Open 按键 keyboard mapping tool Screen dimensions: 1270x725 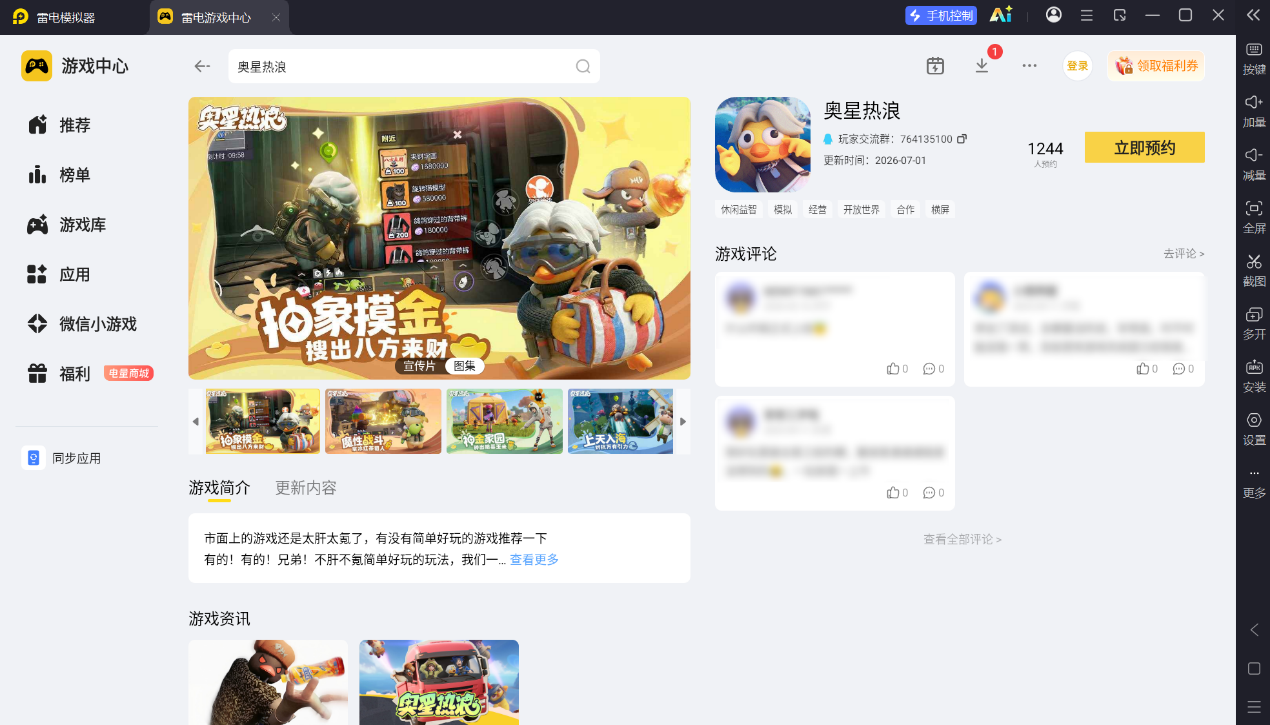pyautogui.click(x=1254, y=59)
